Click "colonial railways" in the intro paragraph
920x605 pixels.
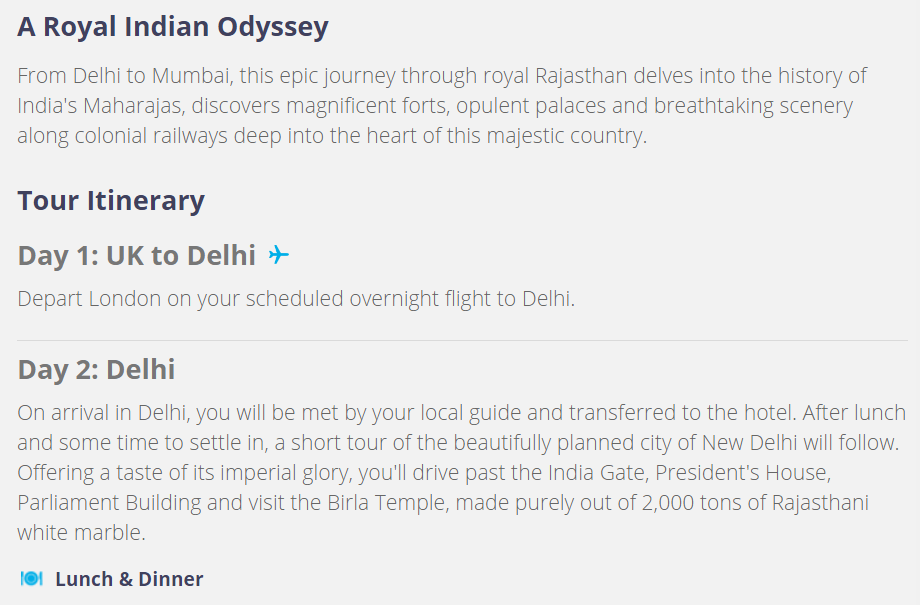click(151, 136)
